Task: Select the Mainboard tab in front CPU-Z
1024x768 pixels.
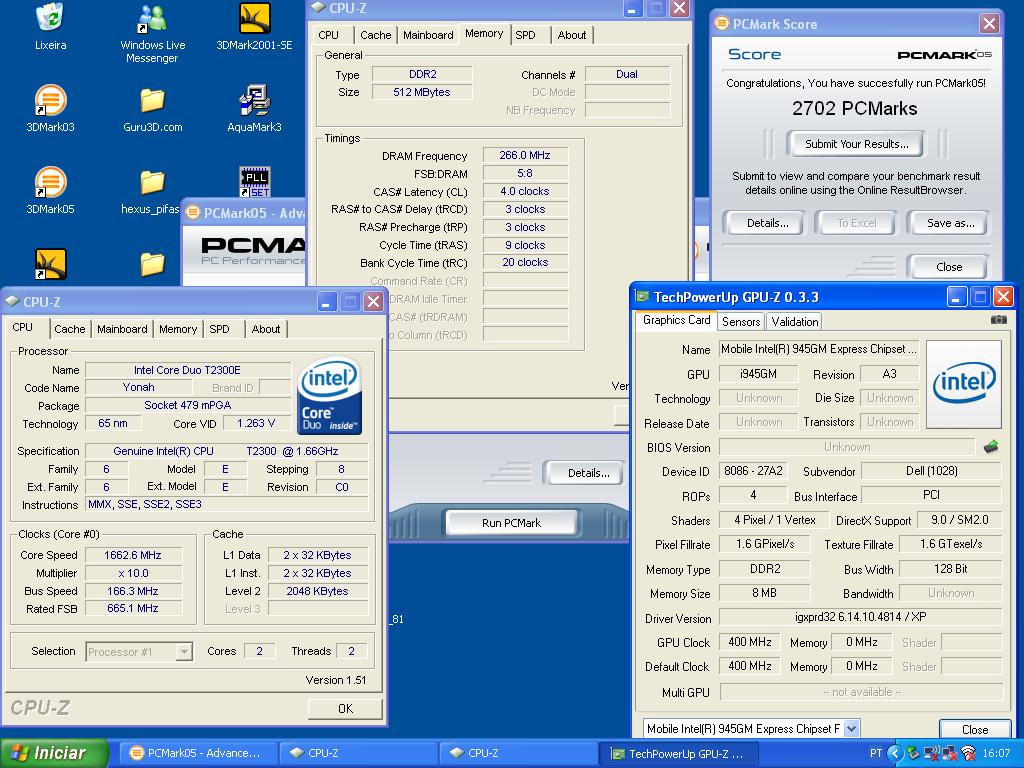Action: pos(122,329)
